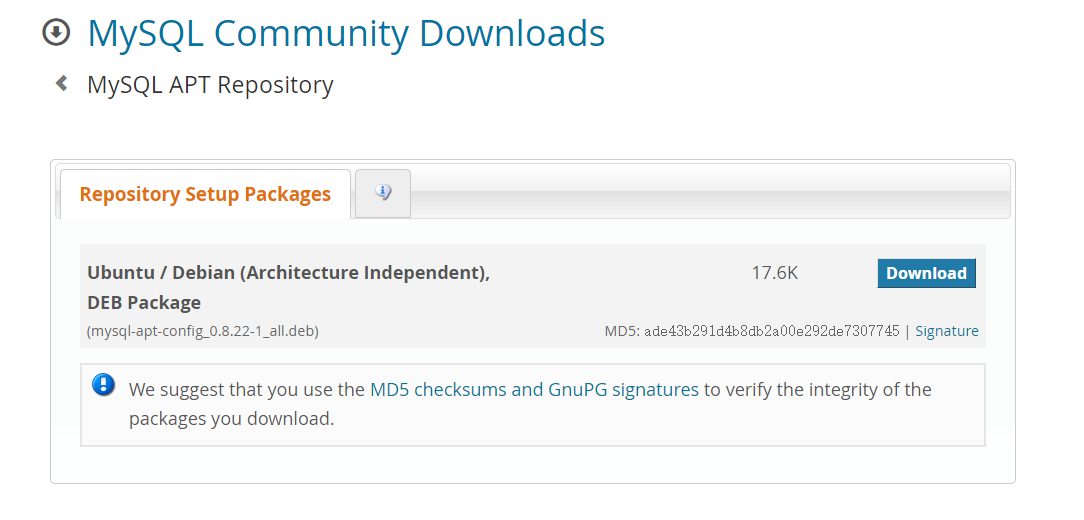This screenshot has height=520, width=1084.
Task: Click the 'We suggest that you use' notice text
Action: point(247,389)
